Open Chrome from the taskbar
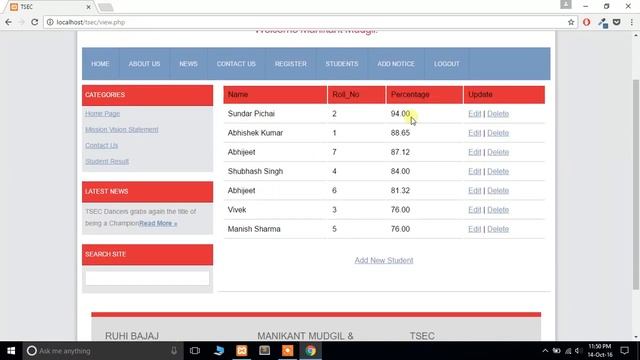This screenshot has width=640, height=360. point(311,351)
